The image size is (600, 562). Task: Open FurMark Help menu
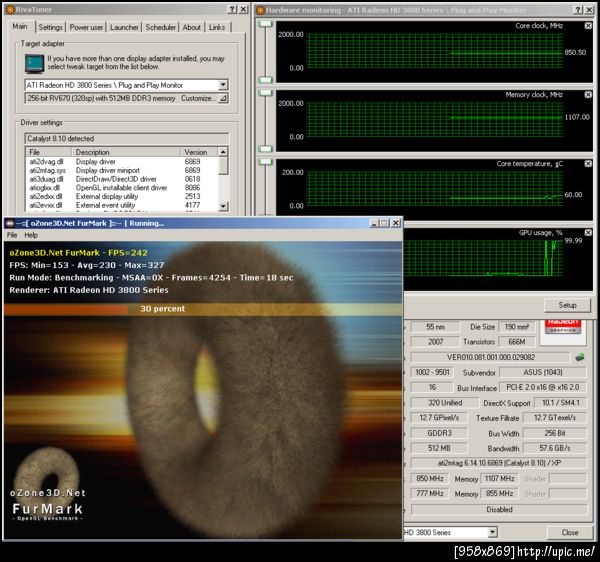(x=31, y=235)
